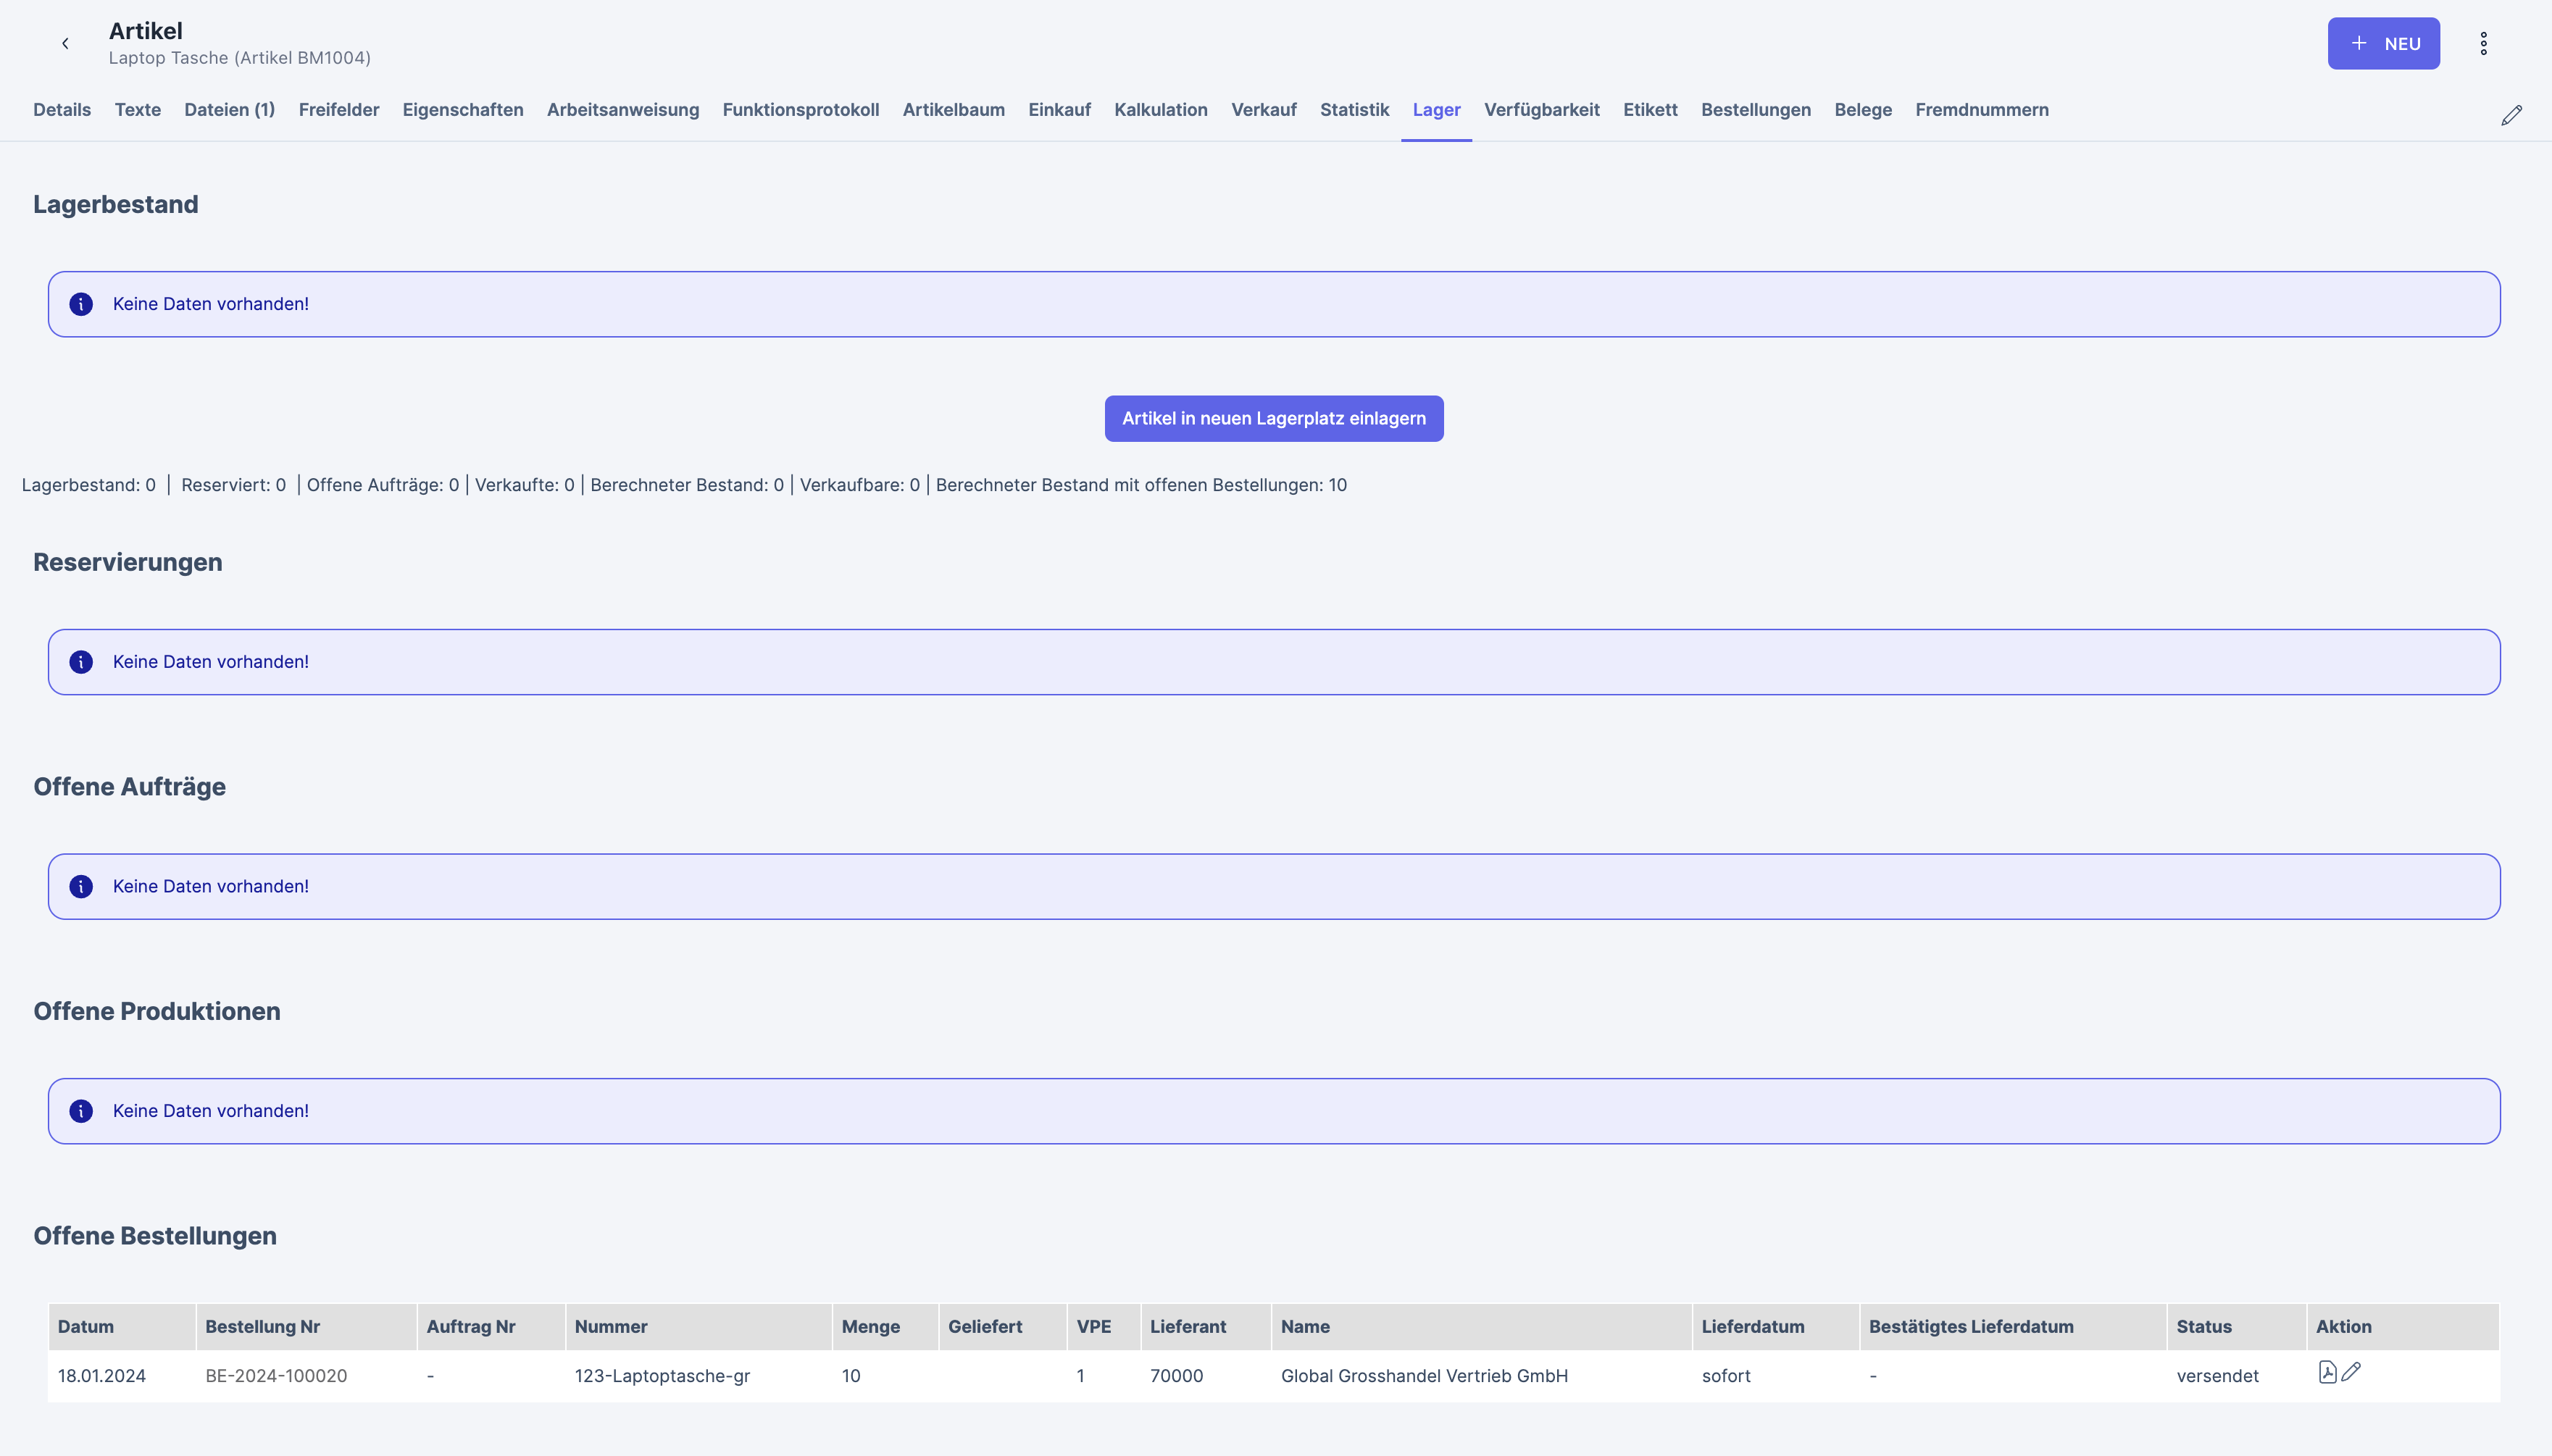Select the Bestellungen tab
The width and height of the screenshot is (2552, 1456).
click(x=1755, y=110)
